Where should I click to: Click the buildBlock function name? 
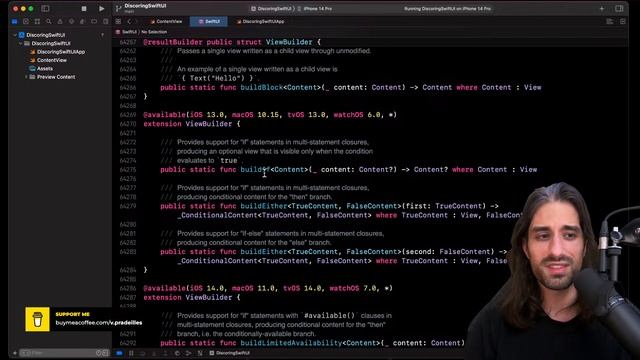tap(261, 87)
